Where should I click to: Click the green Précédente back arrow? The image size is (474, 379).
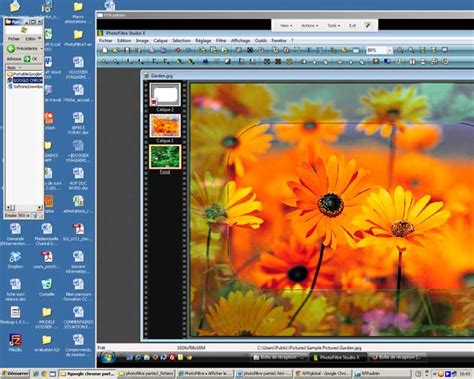tap(11, 48)
